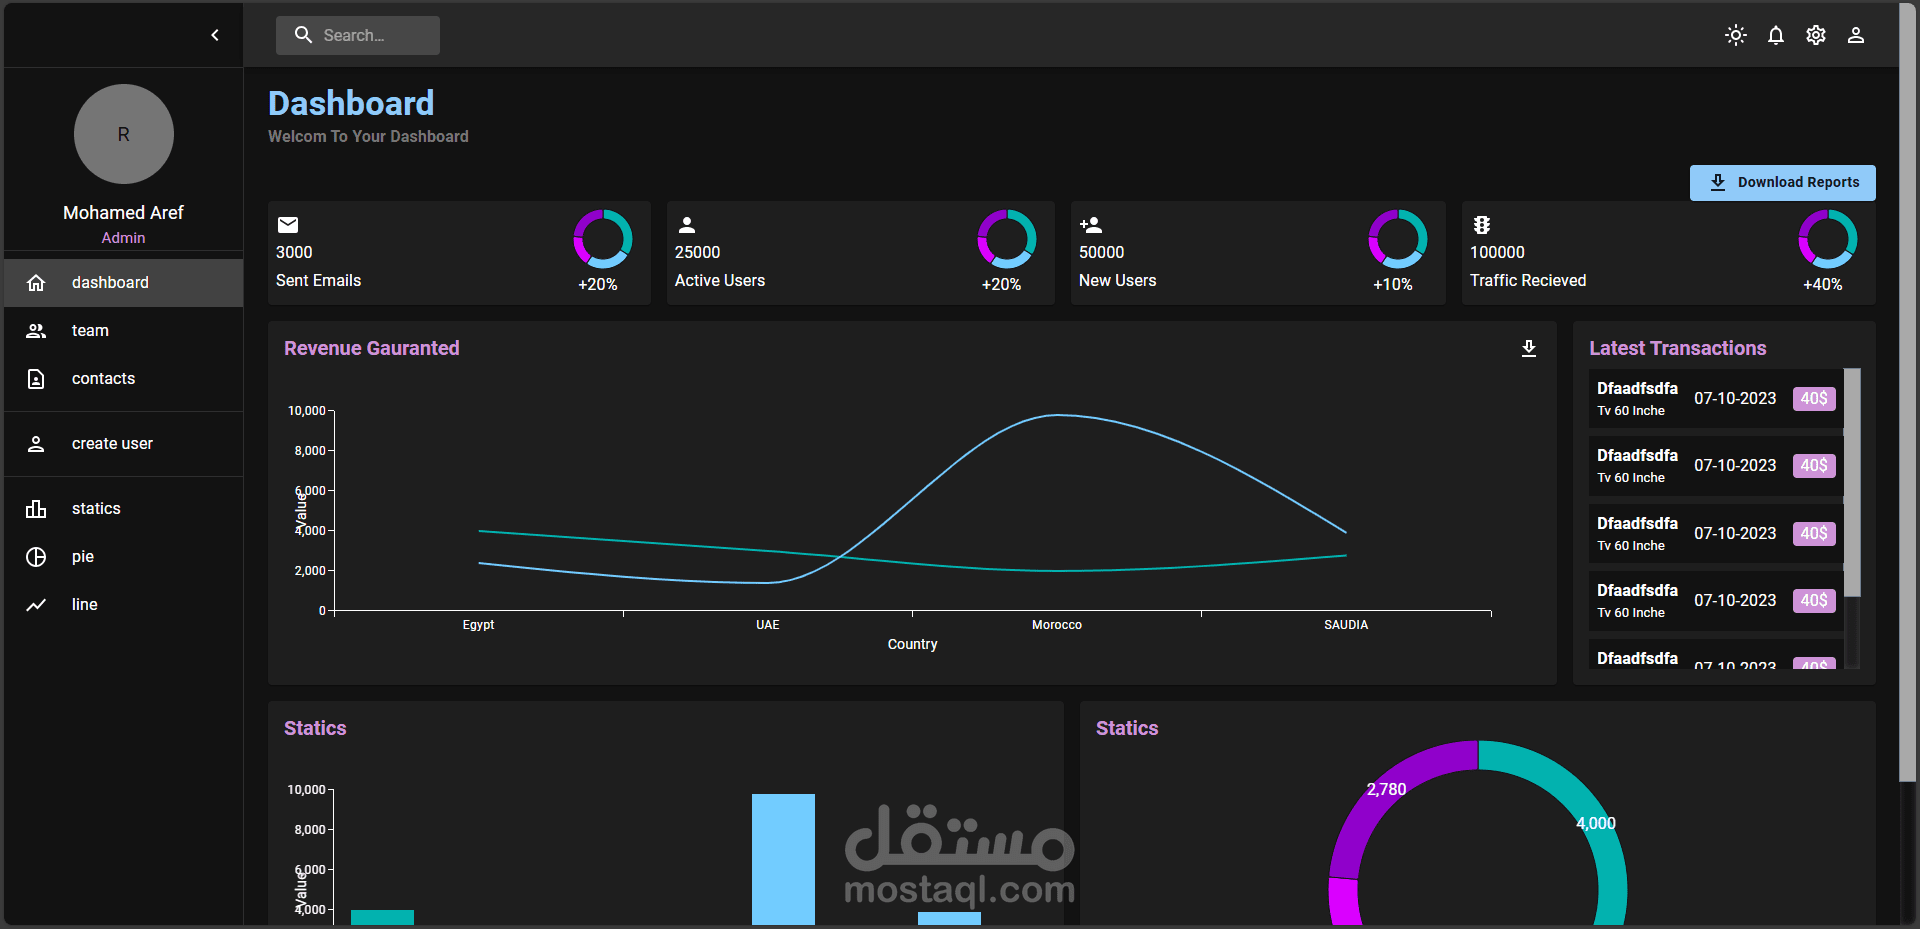Open the pie menu item
Screen dimensions: 1920x929
pos(124,557)
